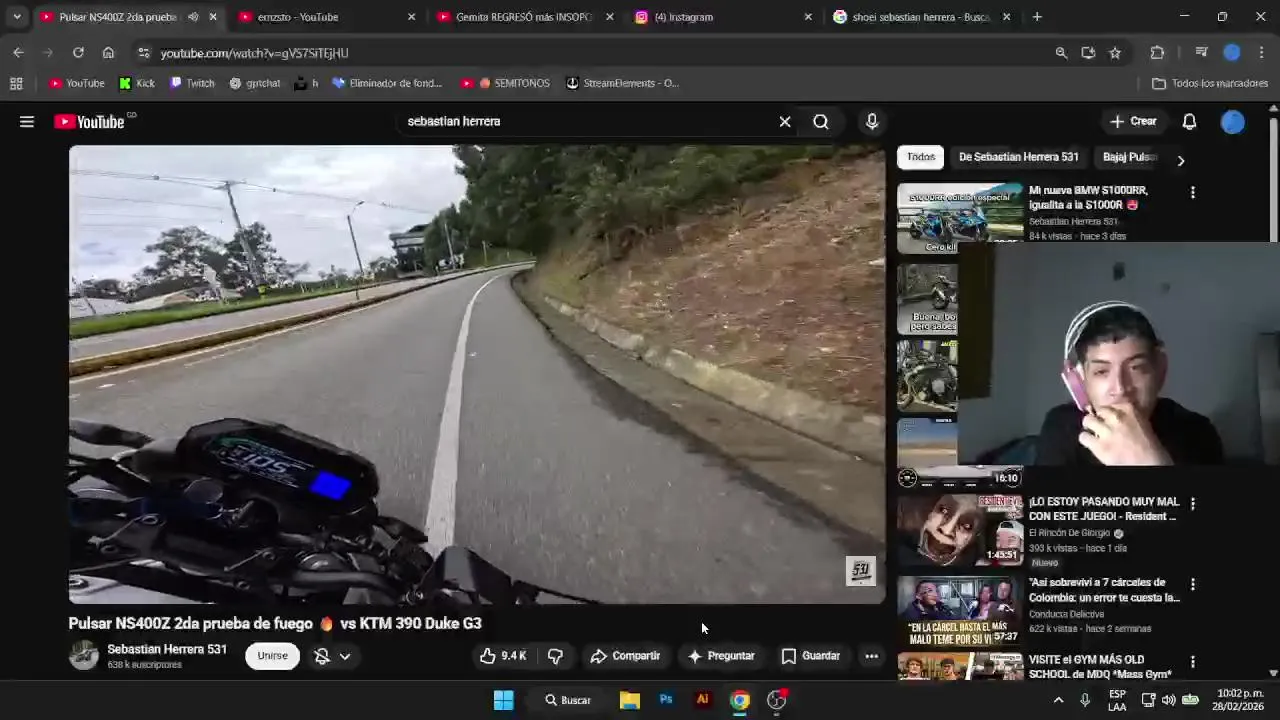
Task: Click the Crear create button
Action: point(1133,122)
